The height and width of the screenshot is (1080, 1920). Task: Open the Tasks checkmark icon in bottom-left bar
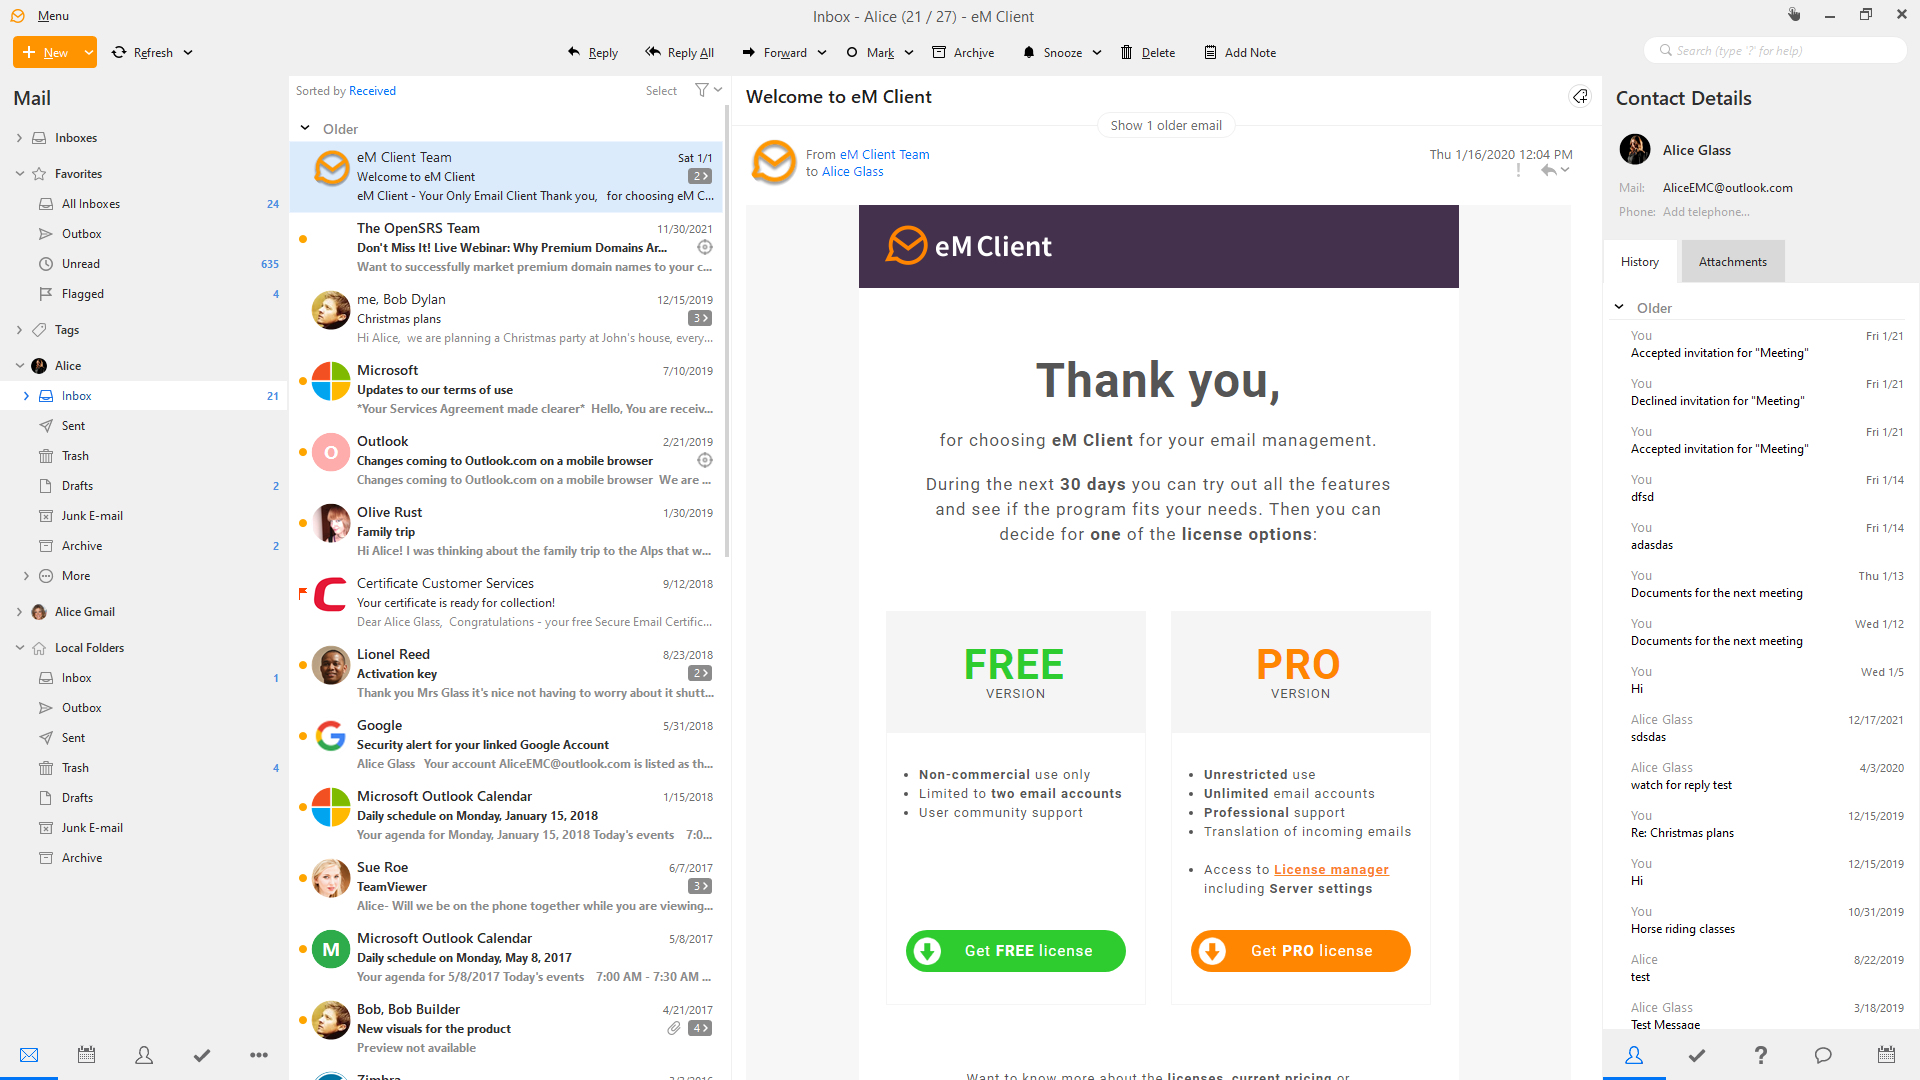pos(202,1055)
